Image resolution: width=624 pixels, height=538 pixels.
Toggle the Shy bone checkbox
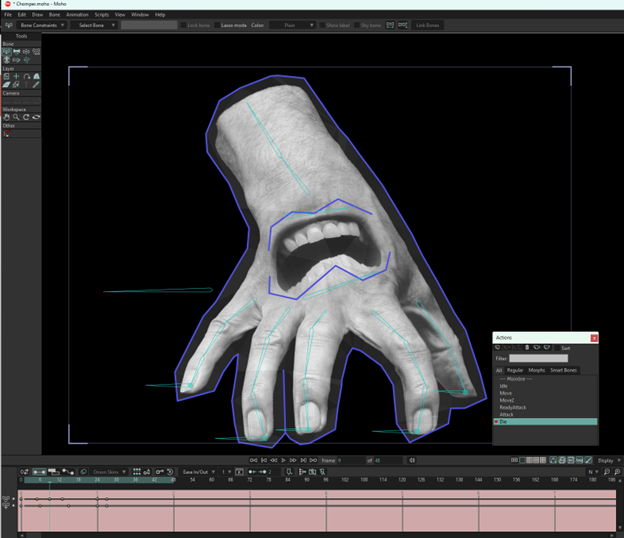pos(357,25)
